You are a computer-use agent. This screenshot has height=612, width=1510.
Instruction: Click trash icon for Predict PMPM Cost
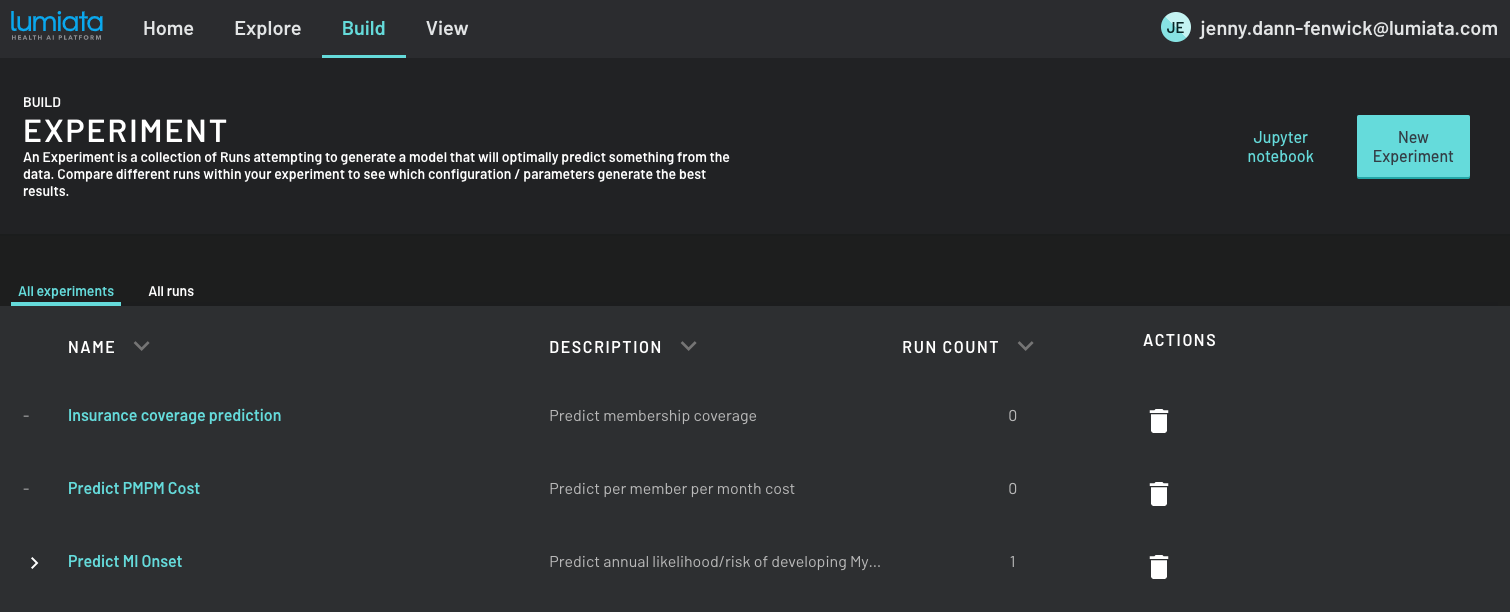(1158, 494)
